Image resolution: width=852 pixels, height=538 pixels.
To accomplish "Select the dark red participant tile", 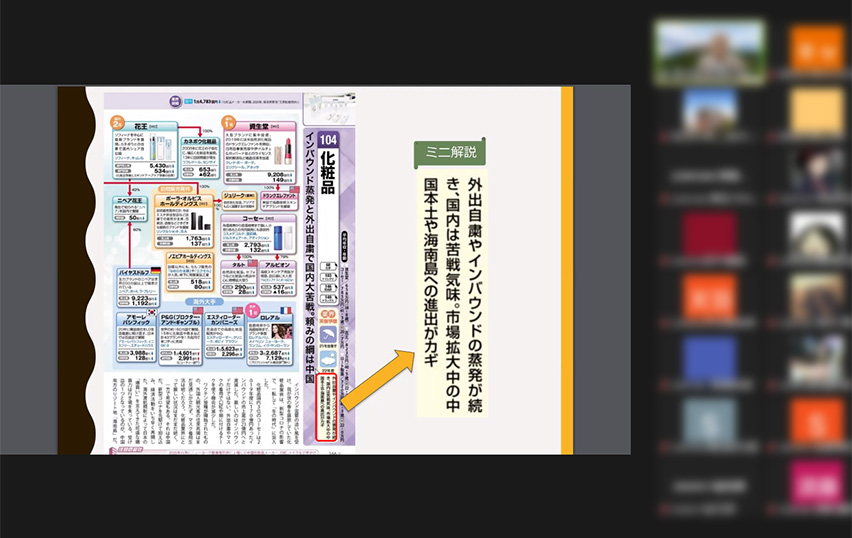I will (x=710, y=235).
